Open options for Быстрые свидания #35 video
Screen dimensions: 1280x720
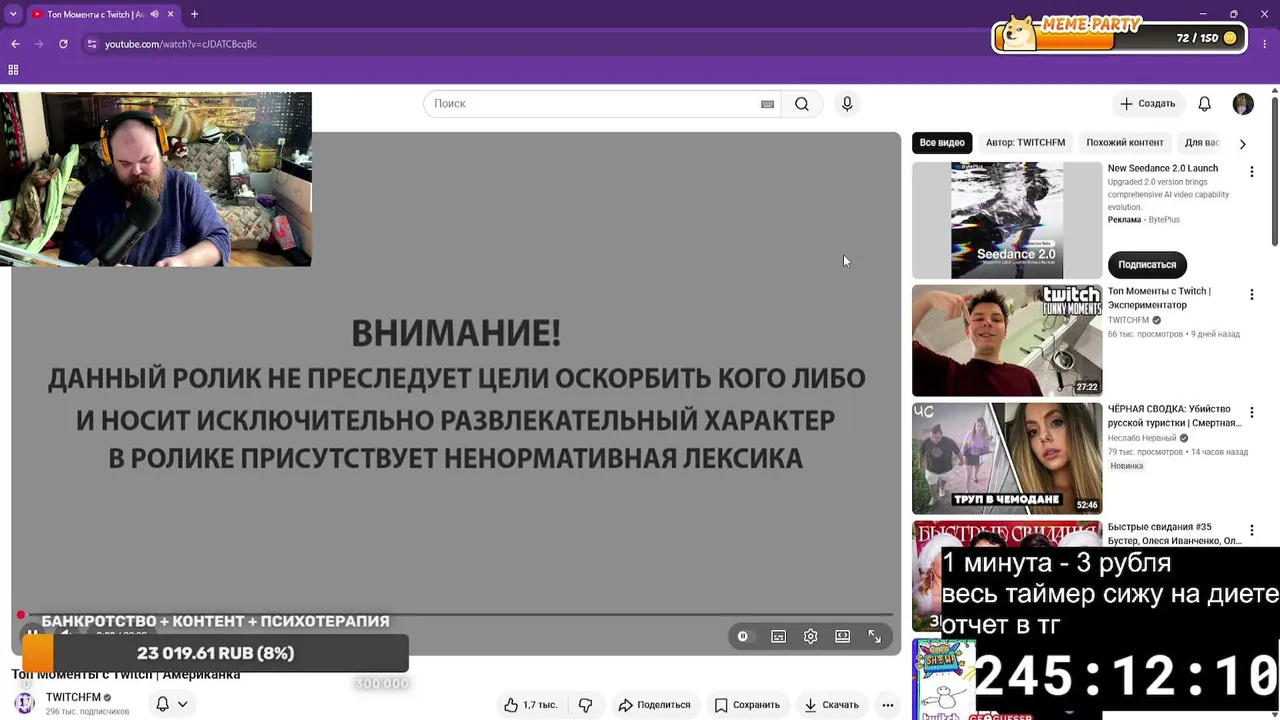[x=1251, y=531]
